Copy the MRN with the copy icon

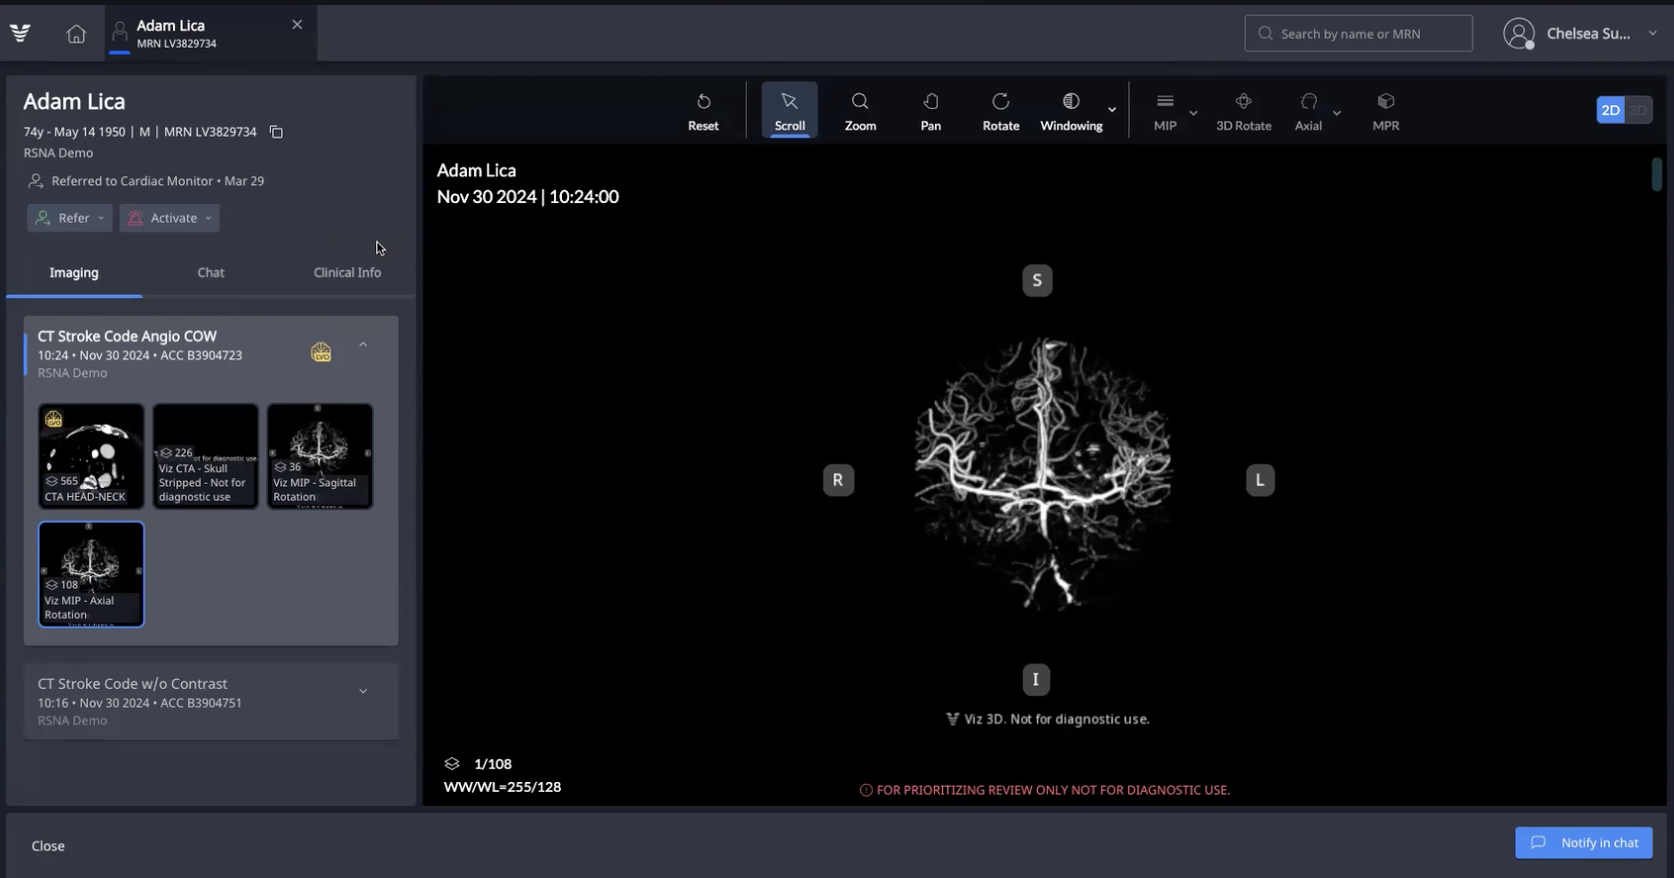click(x=276, y=132)
